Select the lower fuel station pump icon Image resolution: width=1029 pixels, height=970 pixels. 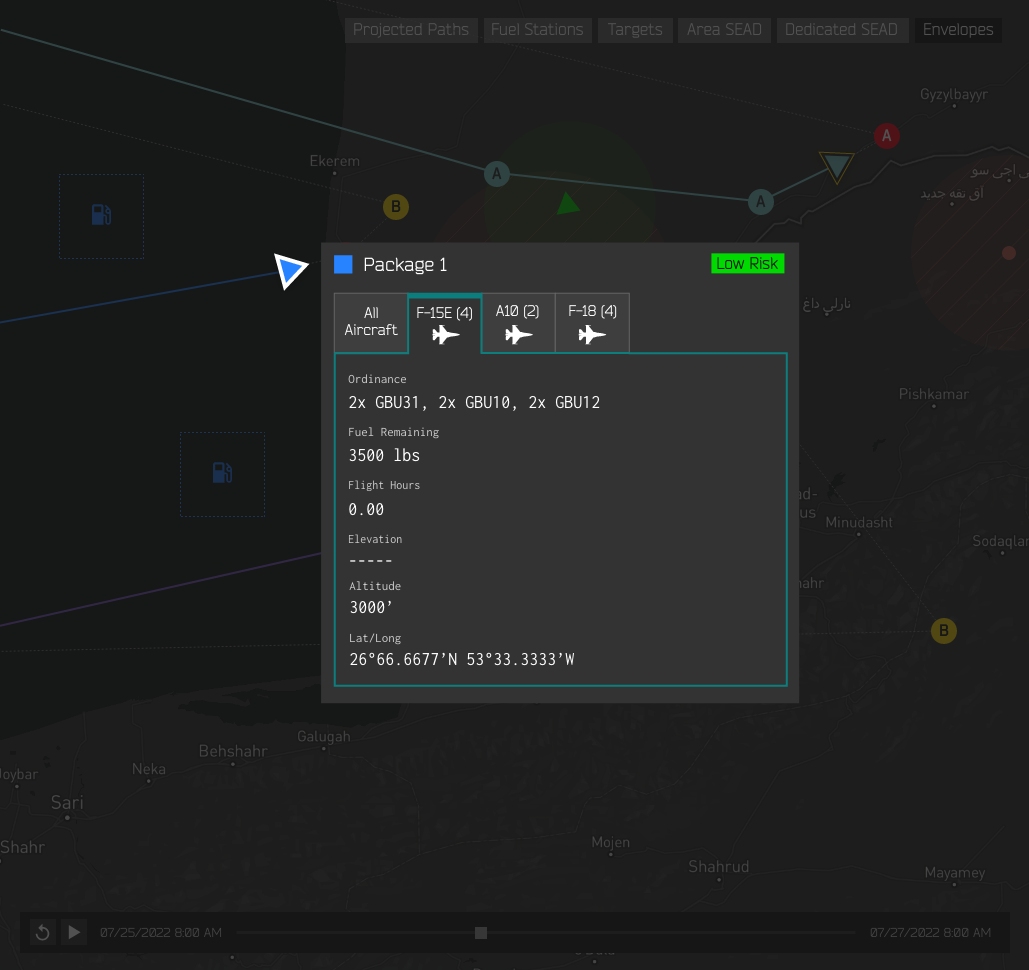[x=222, y=473]
